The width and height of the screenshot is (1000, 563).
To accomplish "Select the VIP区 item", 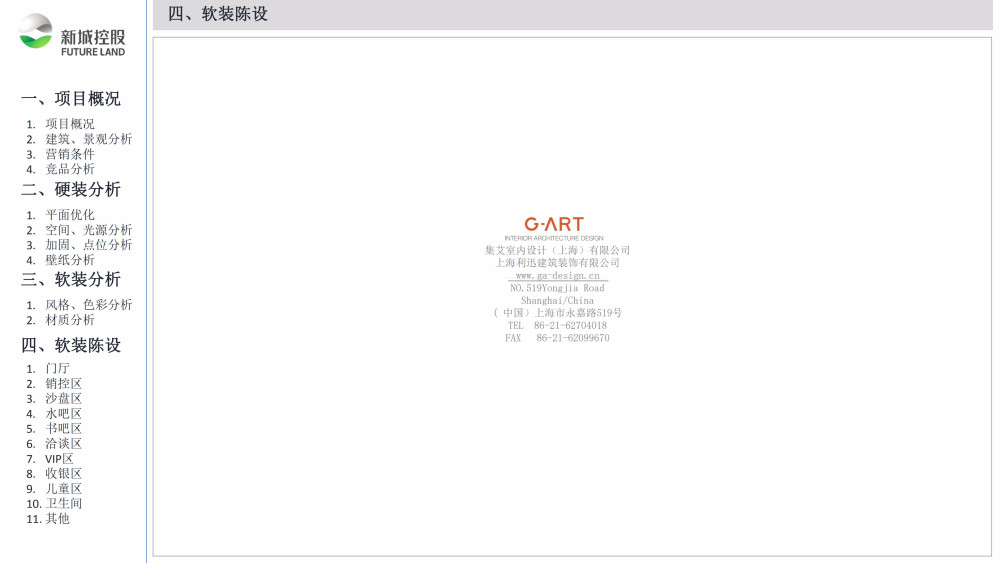I will 59,459.
